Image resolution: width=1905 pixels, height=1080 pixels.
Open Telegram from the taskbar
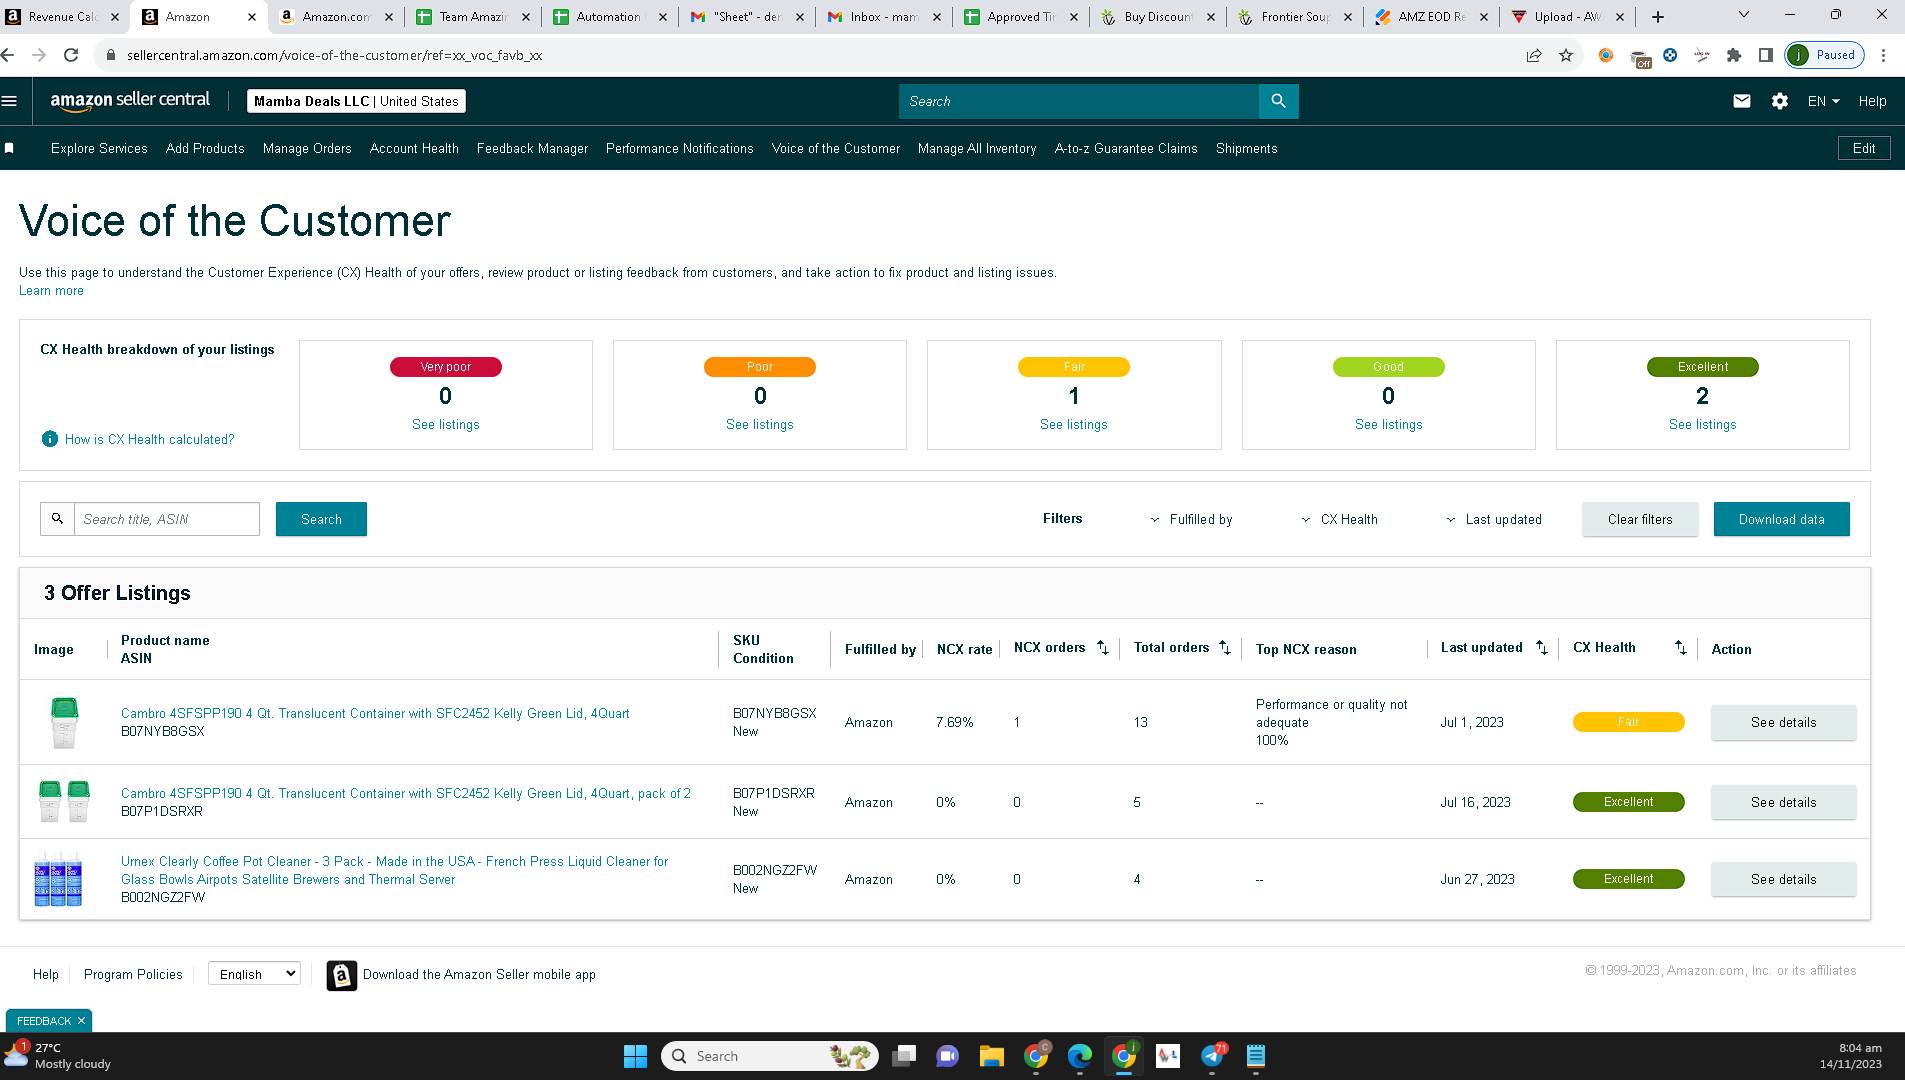pyautogui.click(x=1212, y=1056)
